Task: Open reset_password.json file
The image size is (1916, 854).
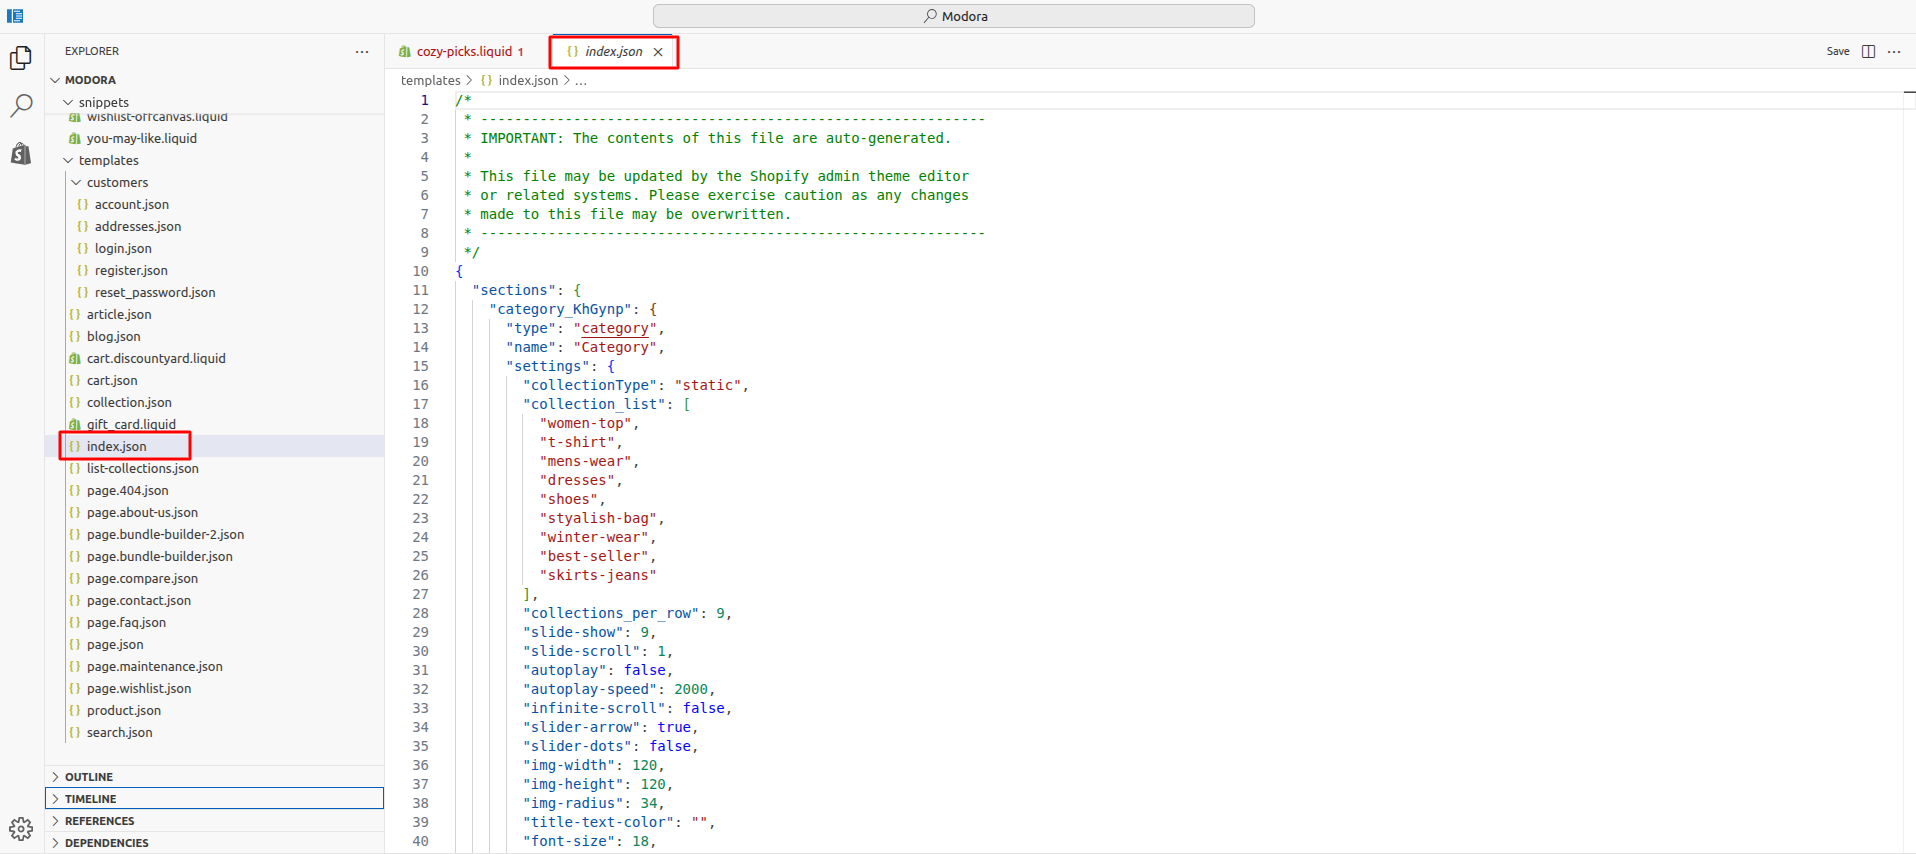Action: point(215,292)
